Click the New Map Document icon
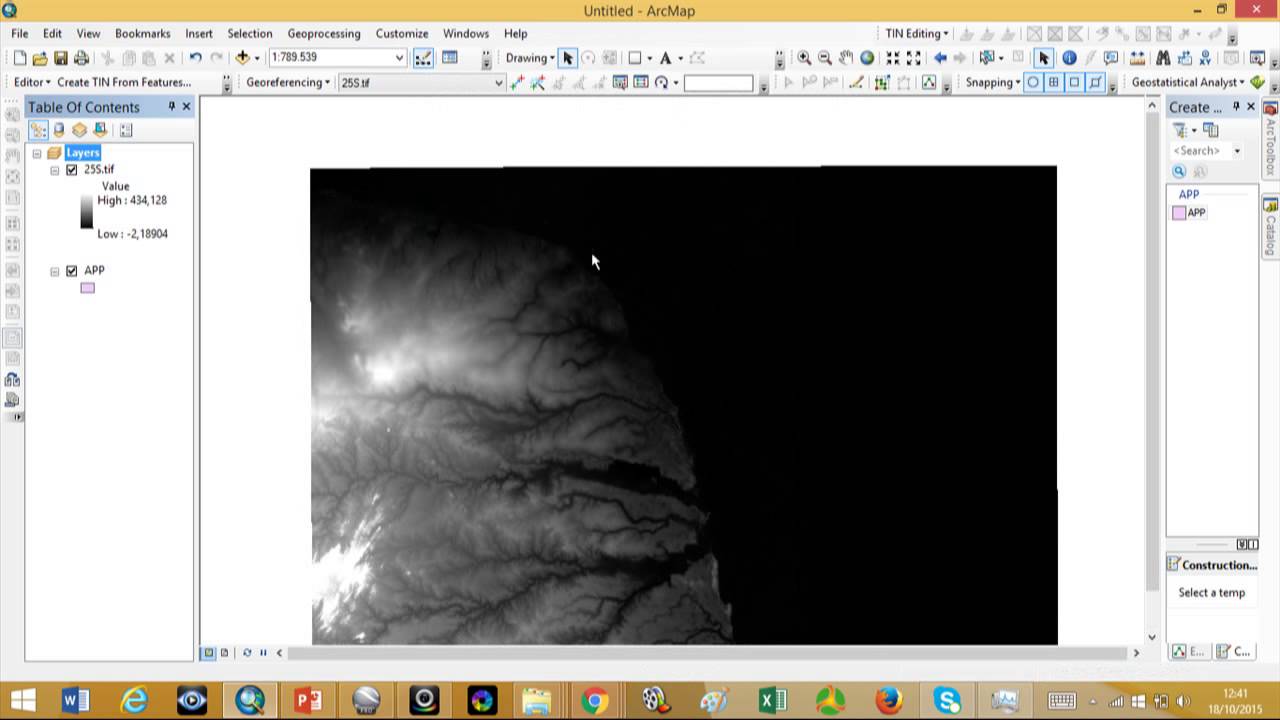1280x720 pixels. tap(19, 58)
